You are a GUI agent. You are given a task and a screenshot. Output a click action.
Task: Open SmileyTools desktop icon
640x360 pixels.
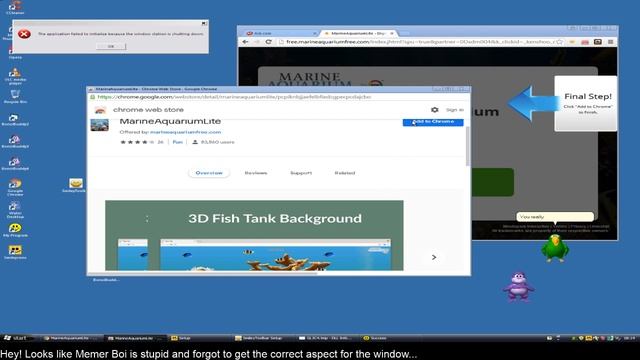(x=75, y=185)
